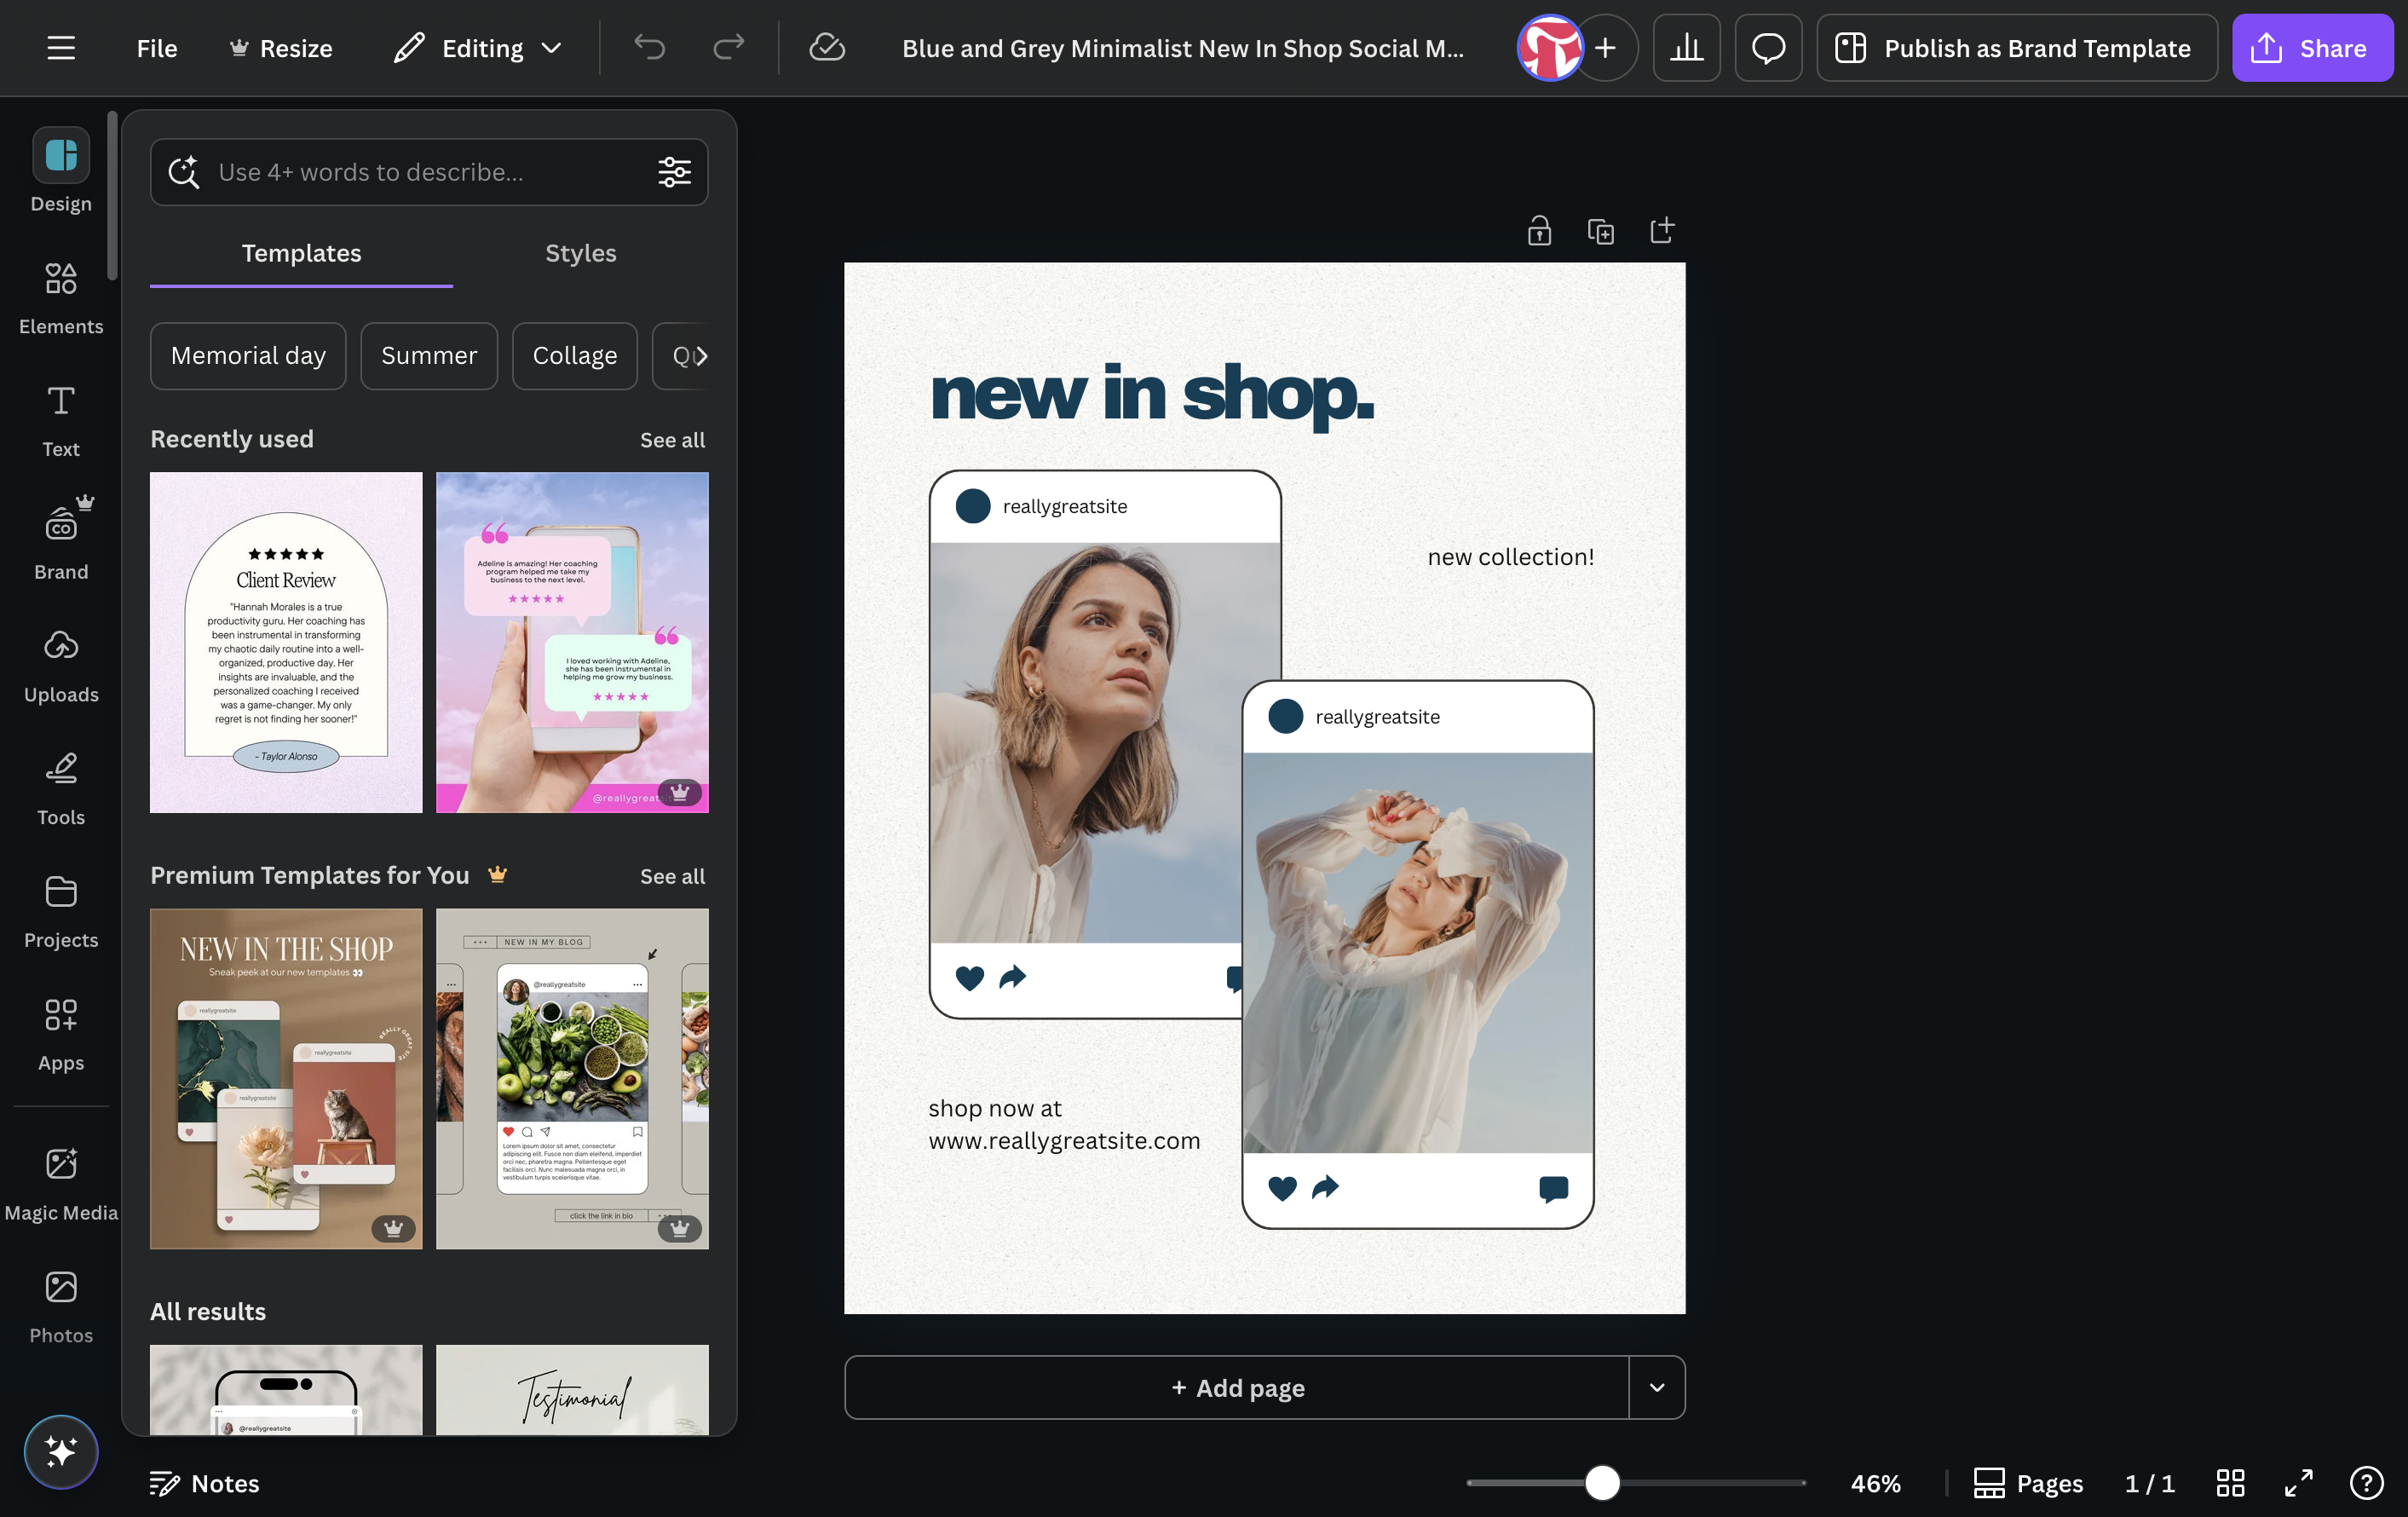Open the Brand sidebar panel
The width and height of the screenshot is (2408, 1517).
pos(61,543)
